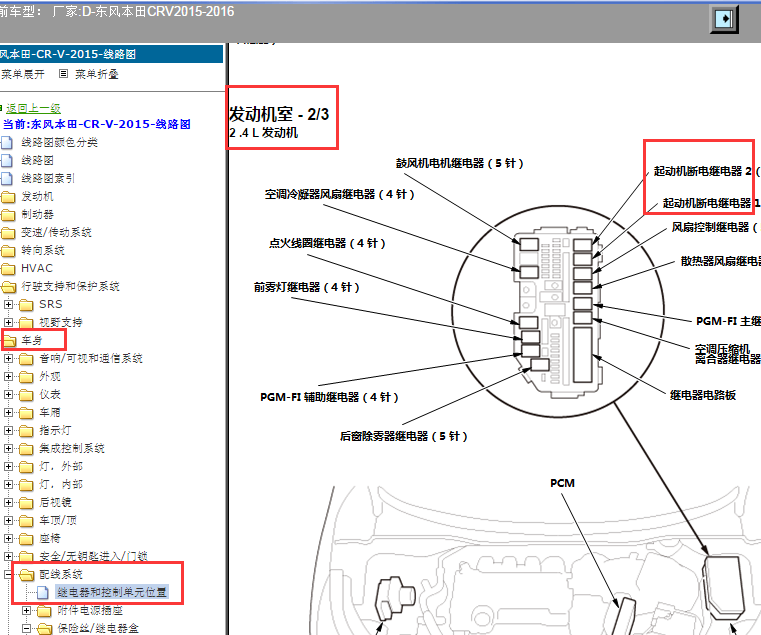Expand the 音响/可视和通信系统 node
The image size is (761, 635).
click(8, 358)
